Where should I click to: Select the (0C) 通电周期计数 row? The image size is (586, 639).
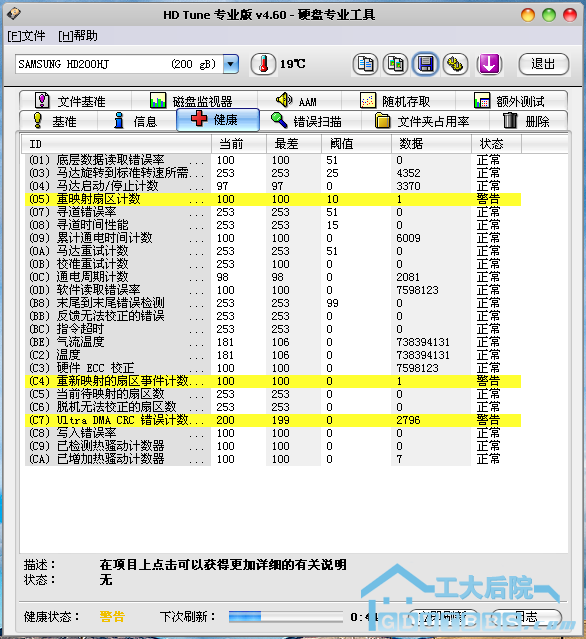click(x=273, y=277)
